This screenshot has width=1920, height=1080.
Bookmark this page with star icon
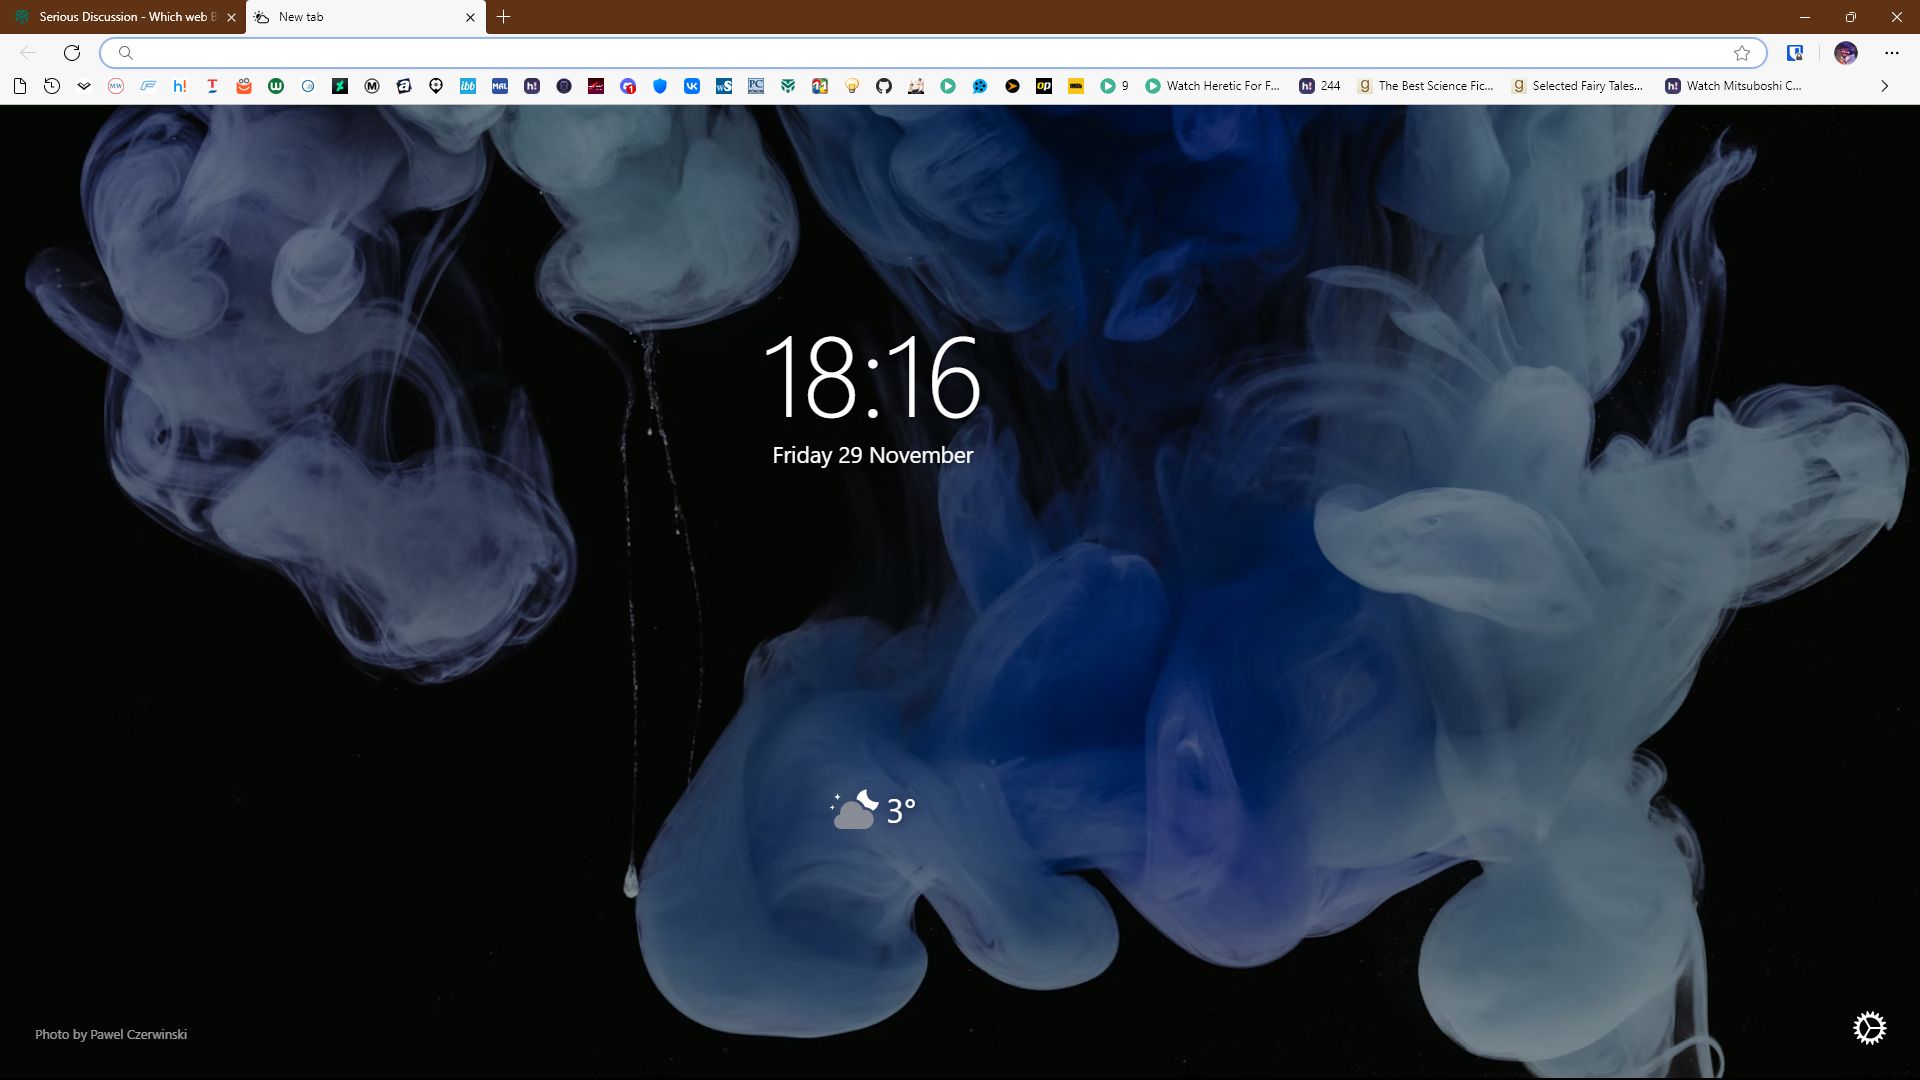tap(1742, 53)
